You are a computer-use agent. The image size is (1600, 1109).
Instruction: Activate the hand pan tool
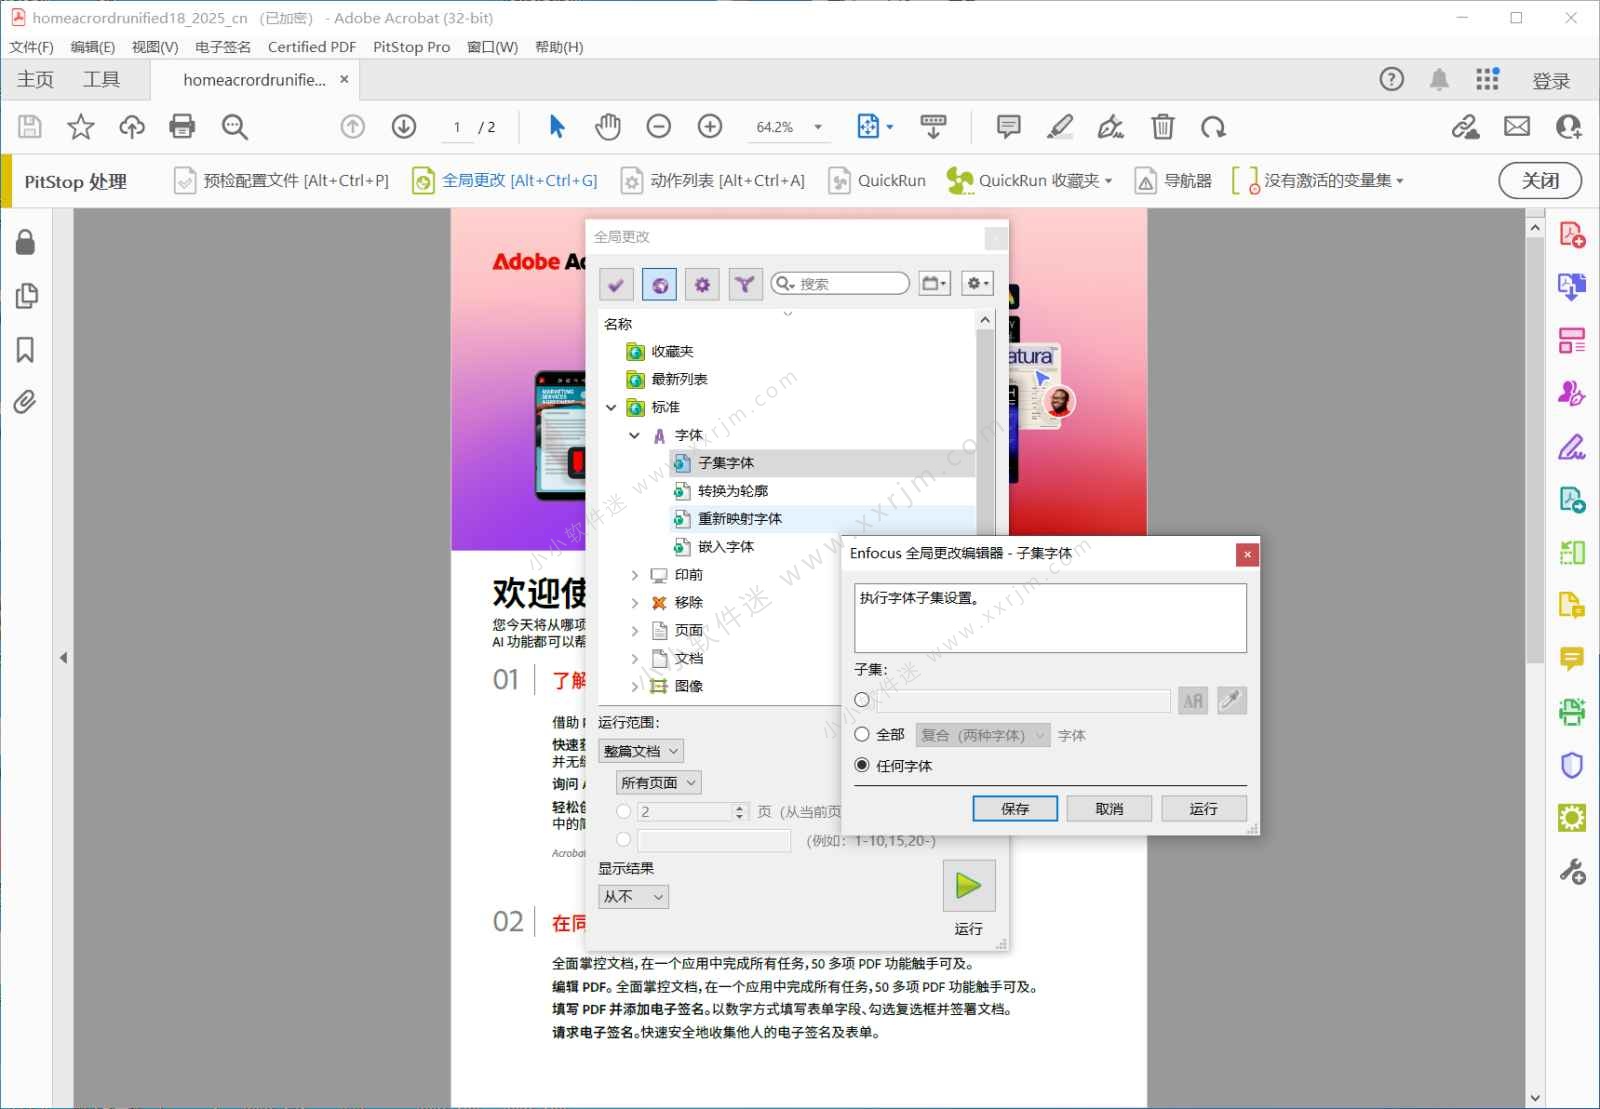pos(607,126)
